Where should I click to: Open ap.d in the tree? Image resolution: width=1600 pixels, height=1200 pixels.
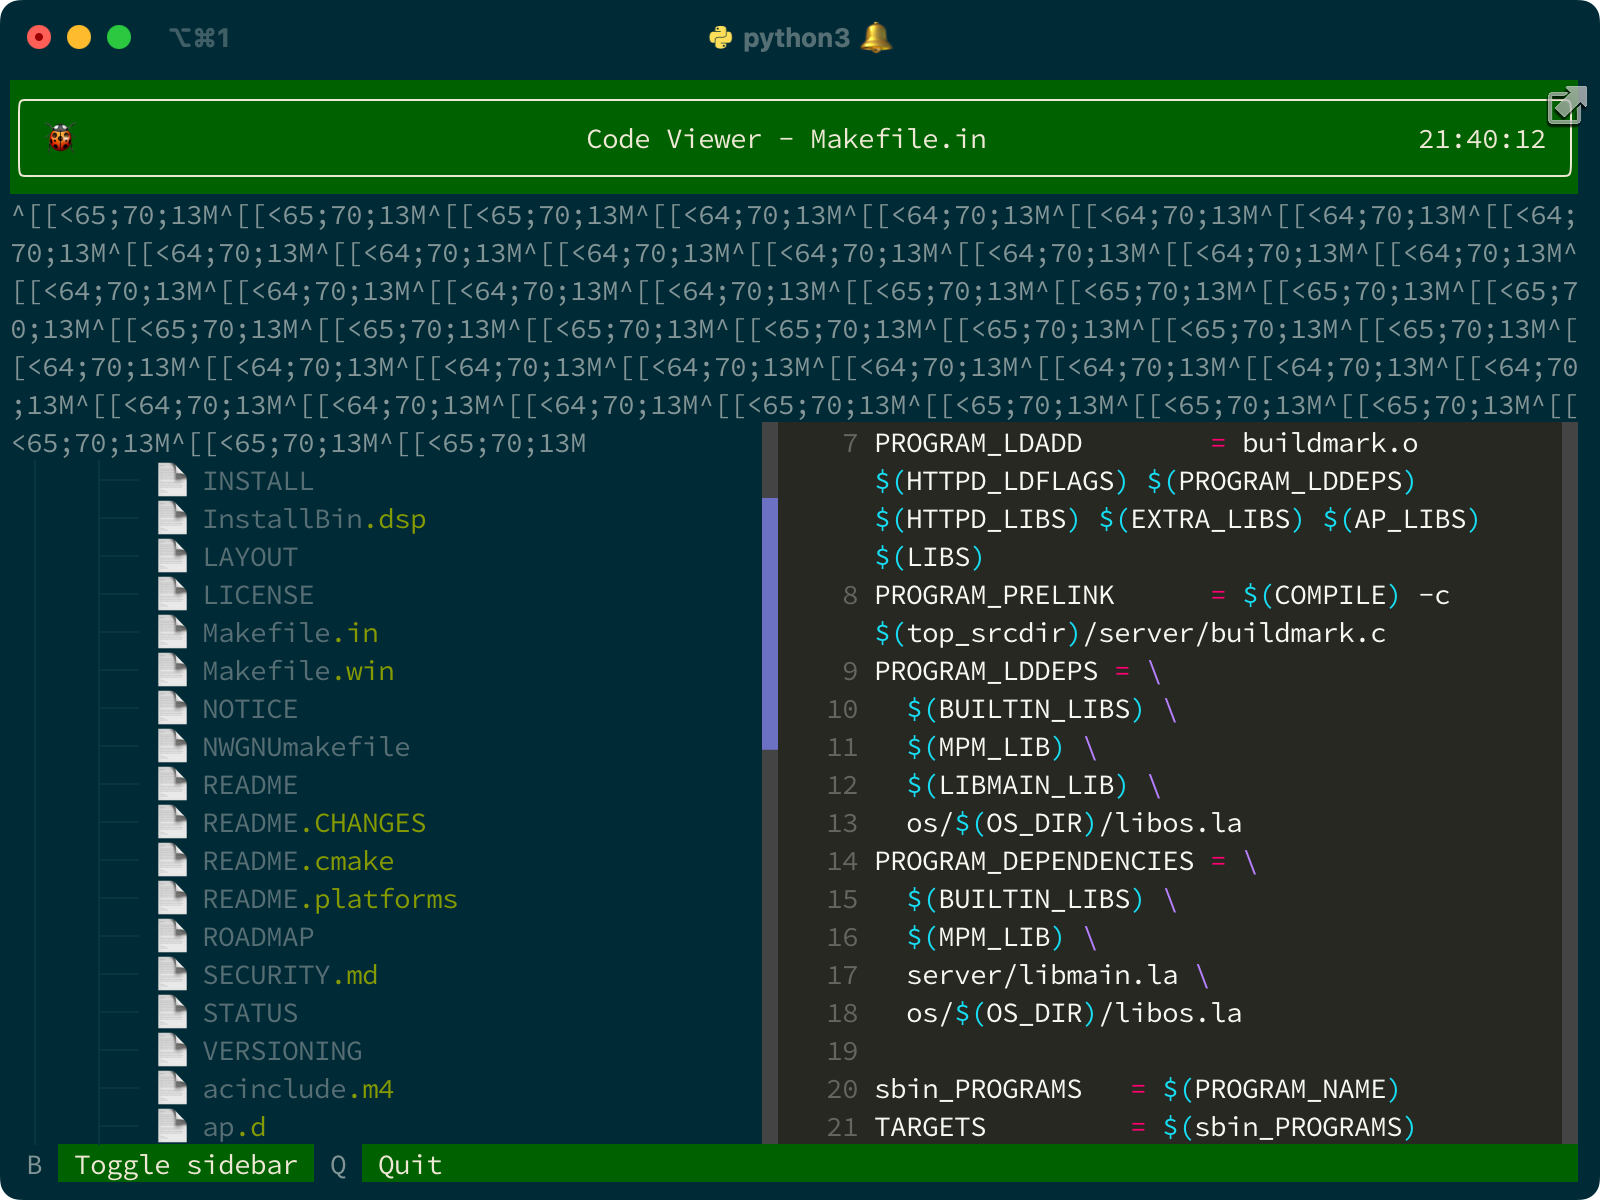(234, 1127)
